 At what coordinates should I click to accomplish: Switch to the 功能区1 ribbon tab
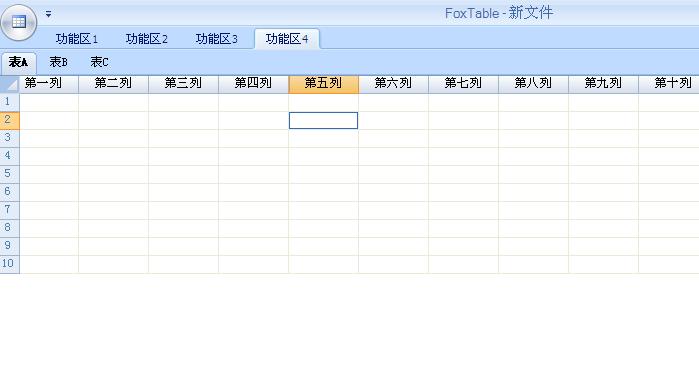pos(76,39)
